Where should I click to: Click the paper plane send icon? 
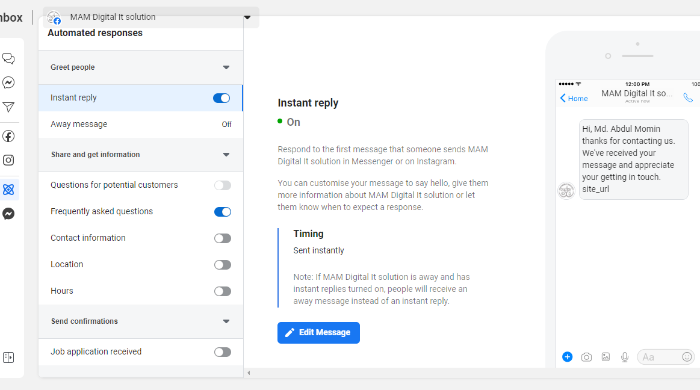tap(8, 107)
